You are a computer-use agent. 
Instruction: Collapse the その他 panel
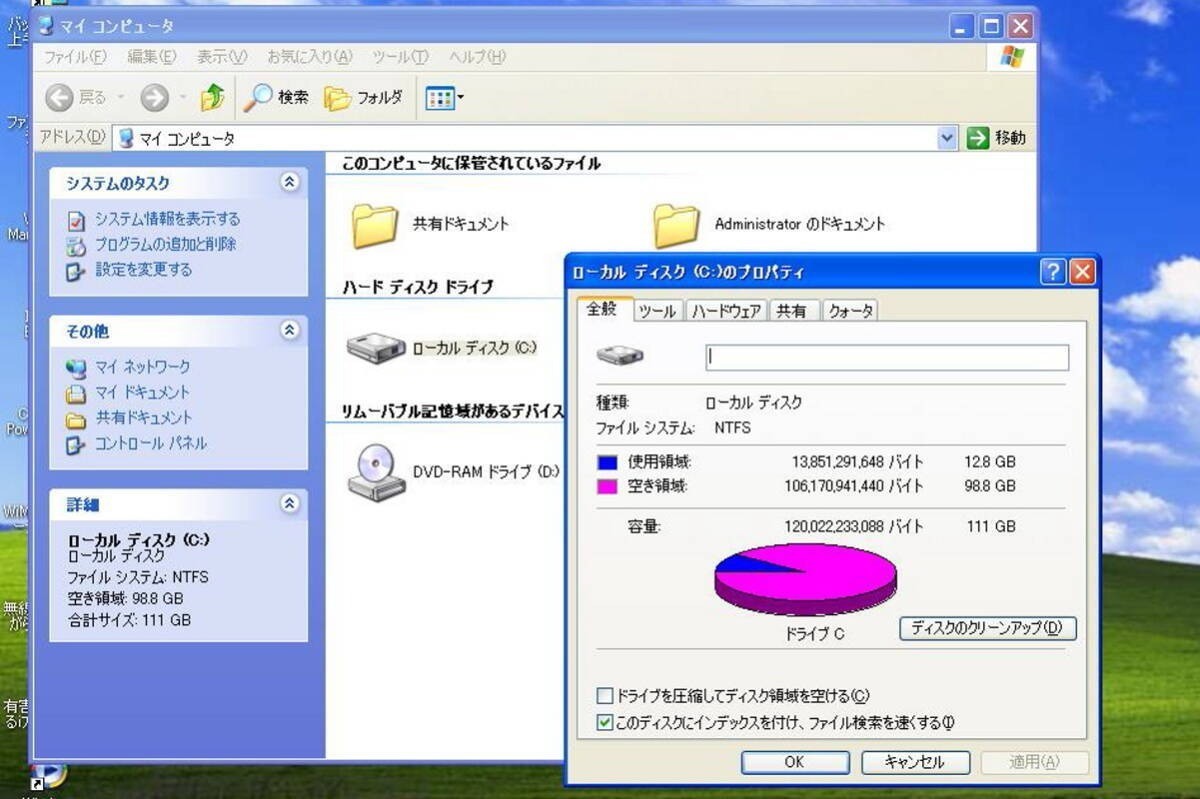tap(289, 330)
